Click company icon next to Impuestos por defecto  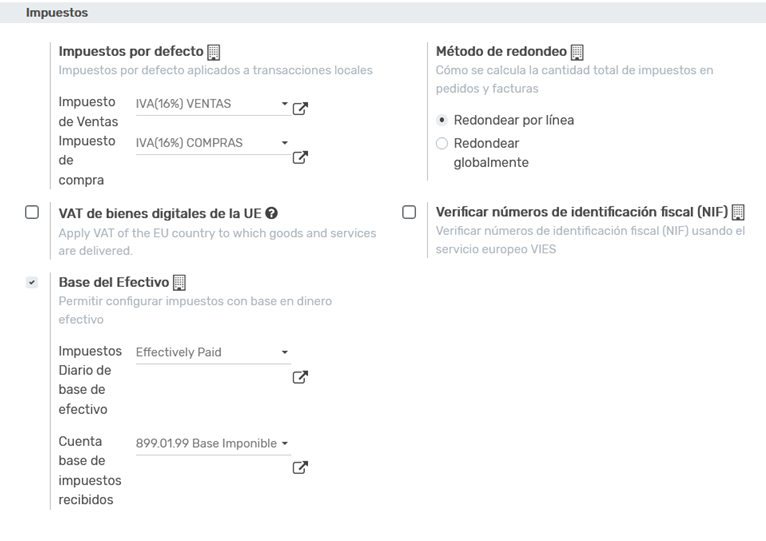213,52
